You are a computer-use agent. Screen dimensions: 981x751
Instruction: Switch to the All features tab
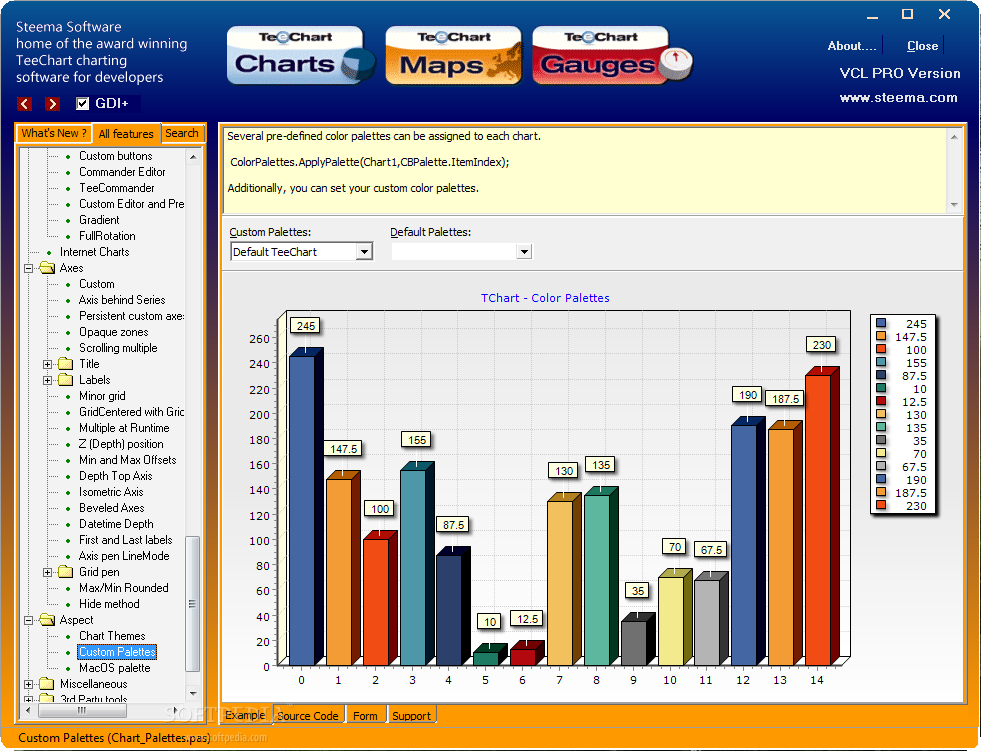tap(126, 134)
